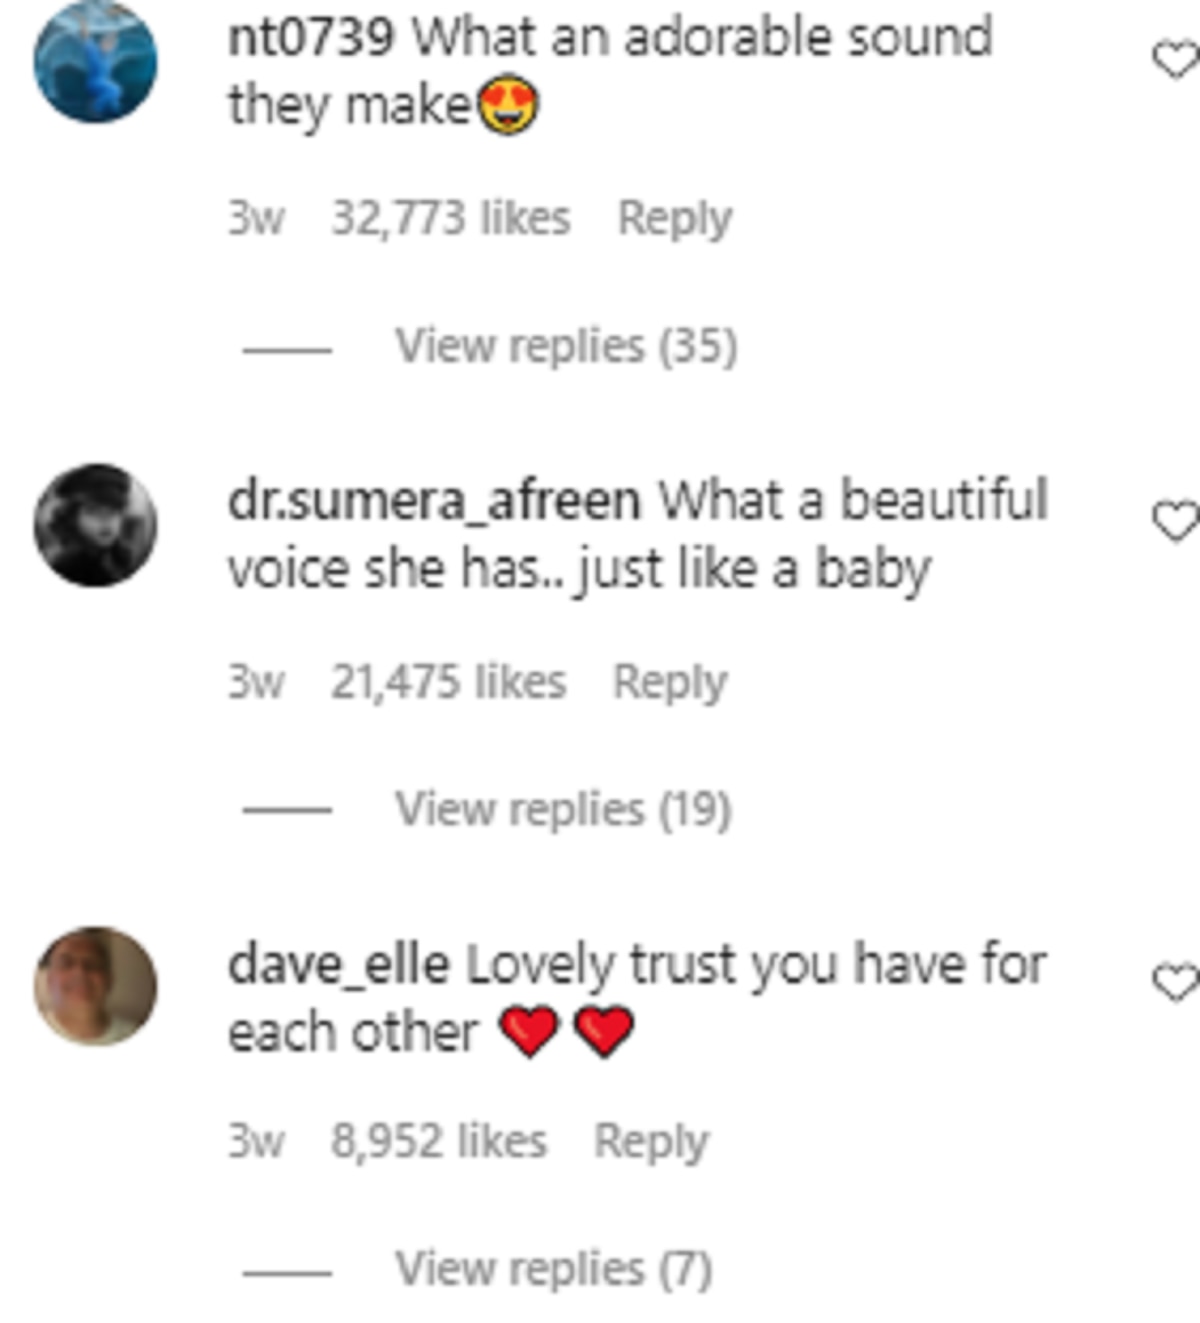Open nt0739's profile picture
Viewport: 1200px width, 1323px height.
click(x=96, y=61)
